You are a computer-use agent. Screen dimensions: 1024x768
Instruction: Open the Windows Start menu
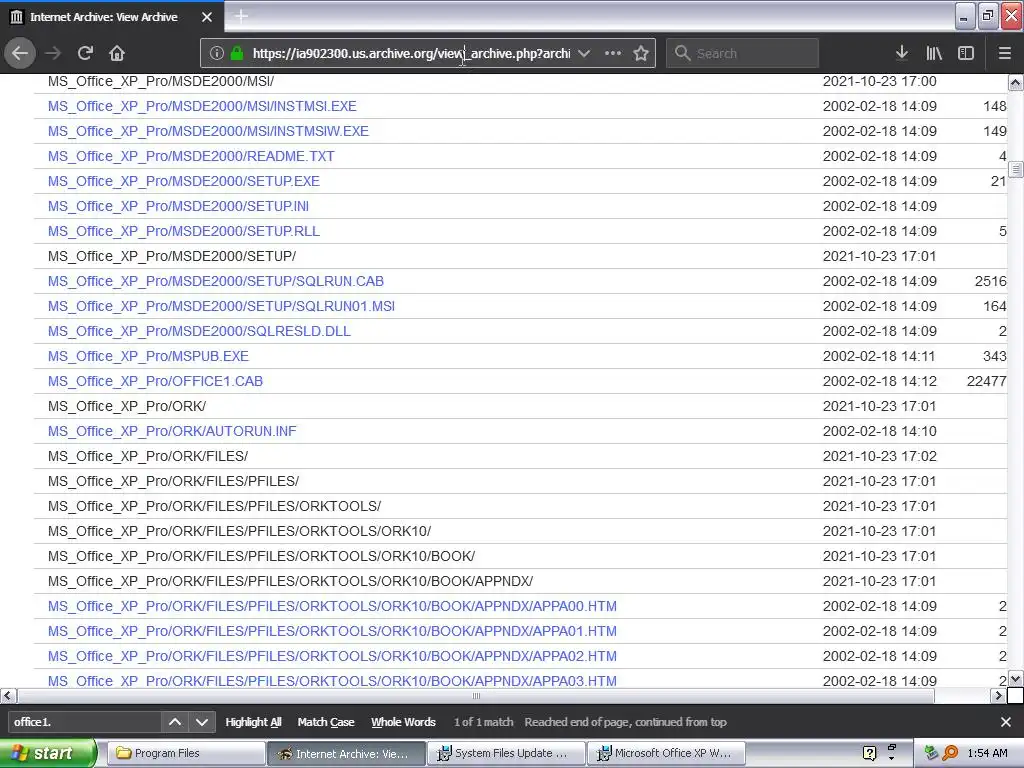point(47,753)
